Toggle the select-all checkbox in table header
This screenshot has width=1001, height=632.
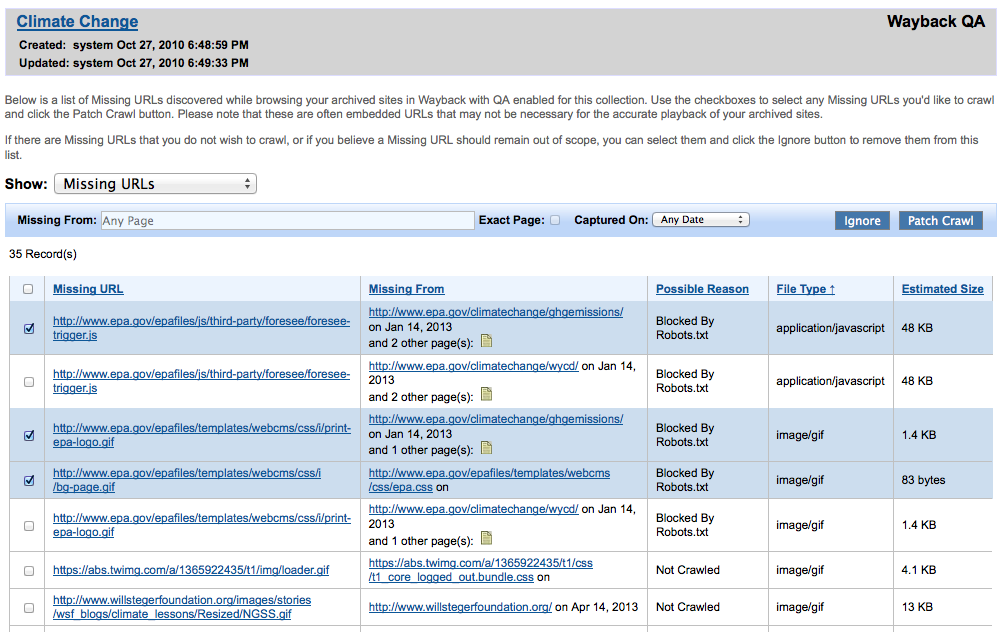(x=28, y=289)
